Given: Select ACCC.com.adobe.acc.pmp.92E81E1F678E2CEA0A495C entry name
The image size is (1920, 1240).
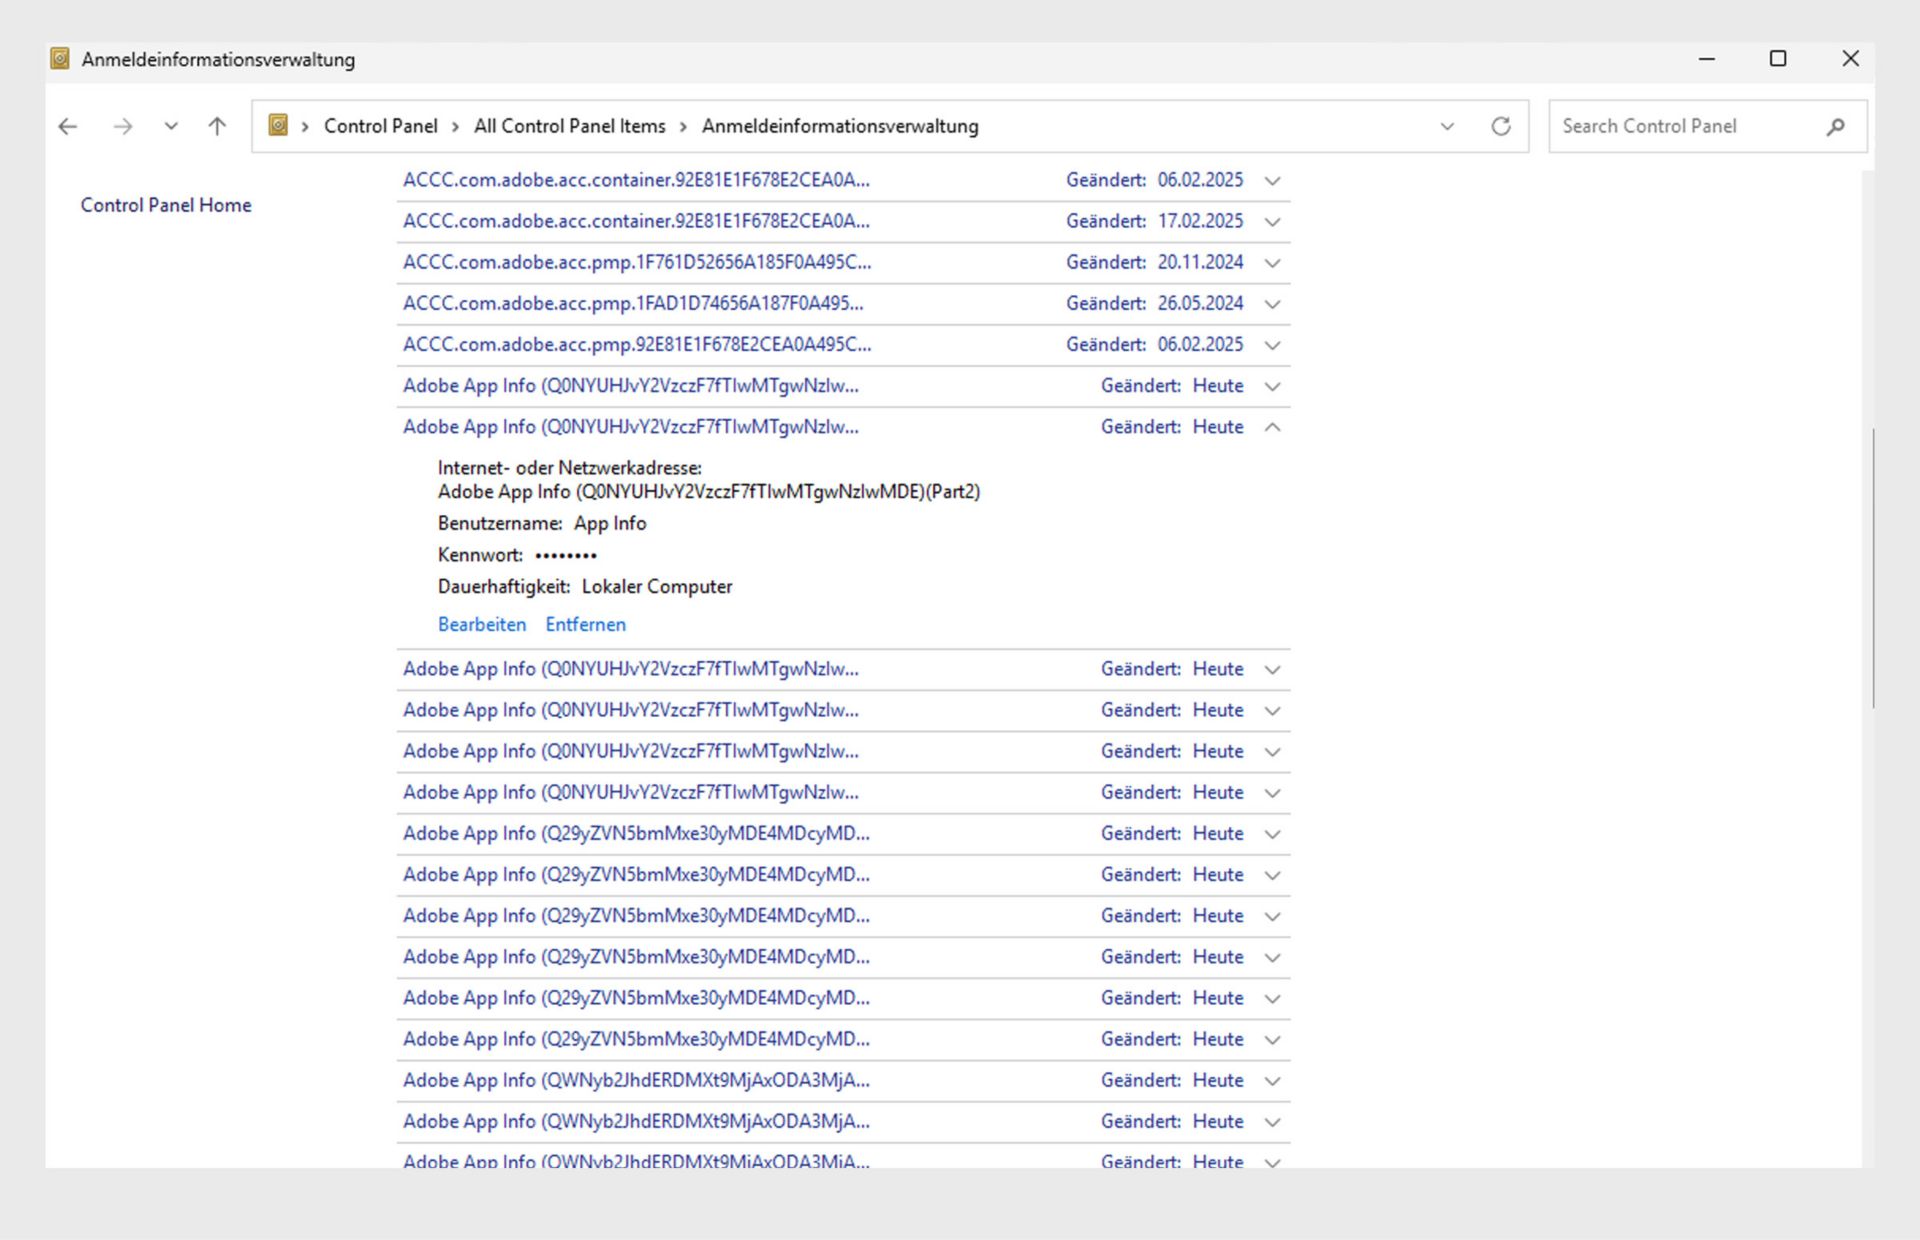Looking at the screenshot, I should click(637, 344).
